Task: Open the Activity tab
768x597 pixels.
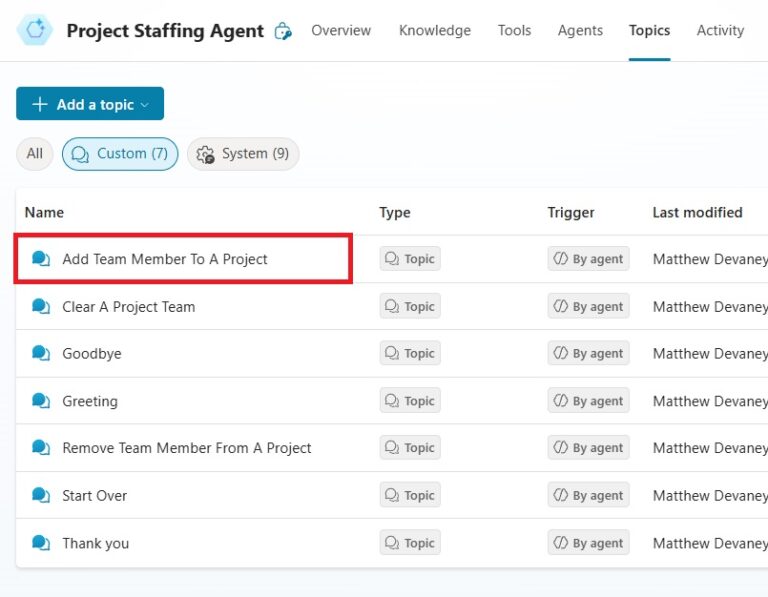Action: pyautogui.click(x=720, y=31)
